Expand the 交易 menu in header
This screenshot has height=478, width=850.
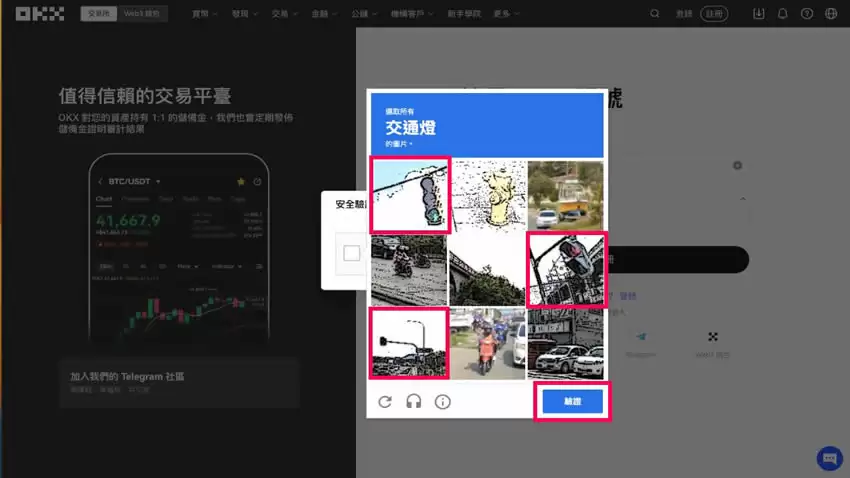pyautogui.click(x=285, y=14)
